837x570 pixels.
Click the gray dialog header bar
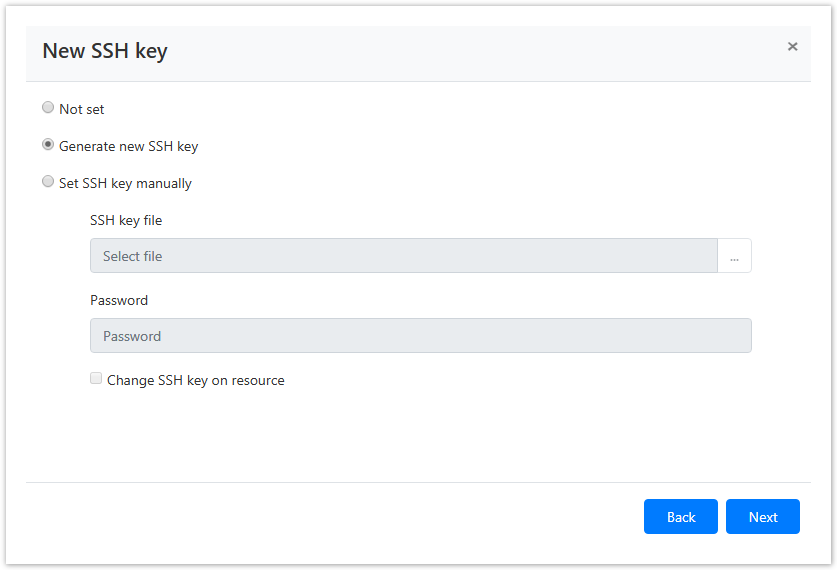pos(450,52)
